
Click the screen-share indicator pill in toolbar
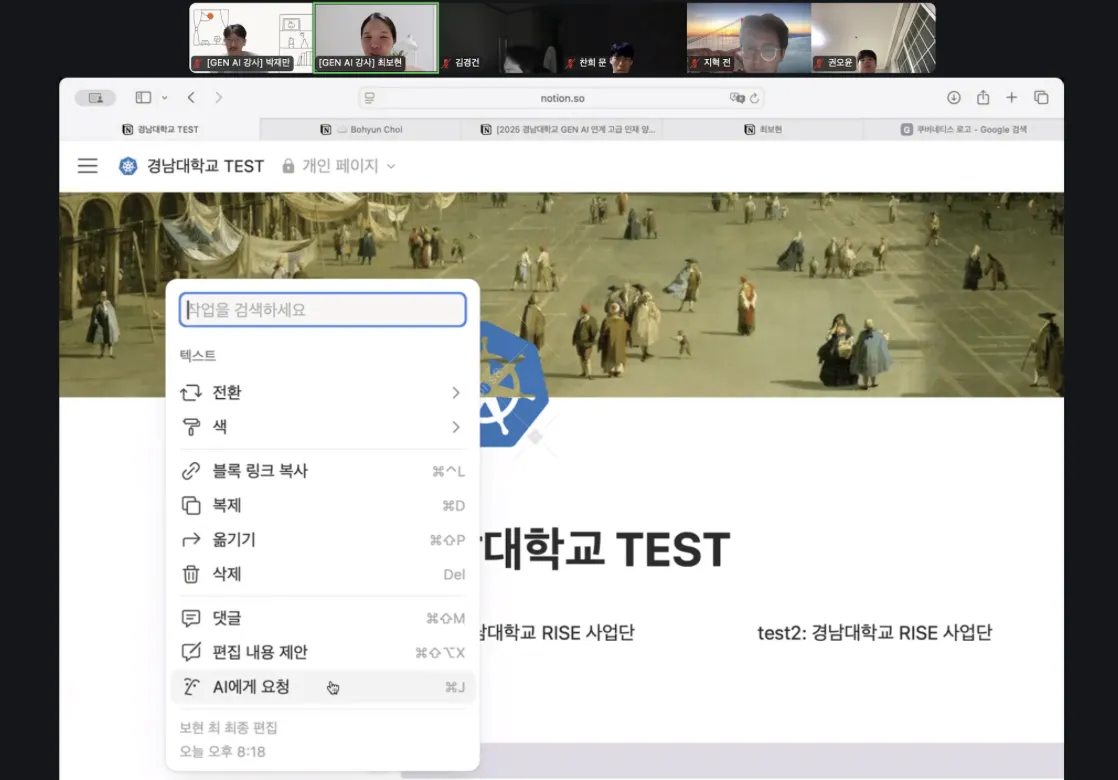pos(96,98)
